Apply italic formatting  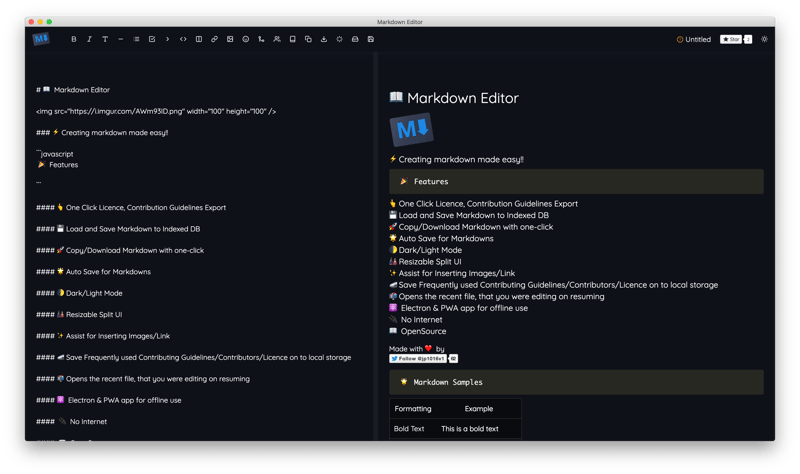(89, 39)
